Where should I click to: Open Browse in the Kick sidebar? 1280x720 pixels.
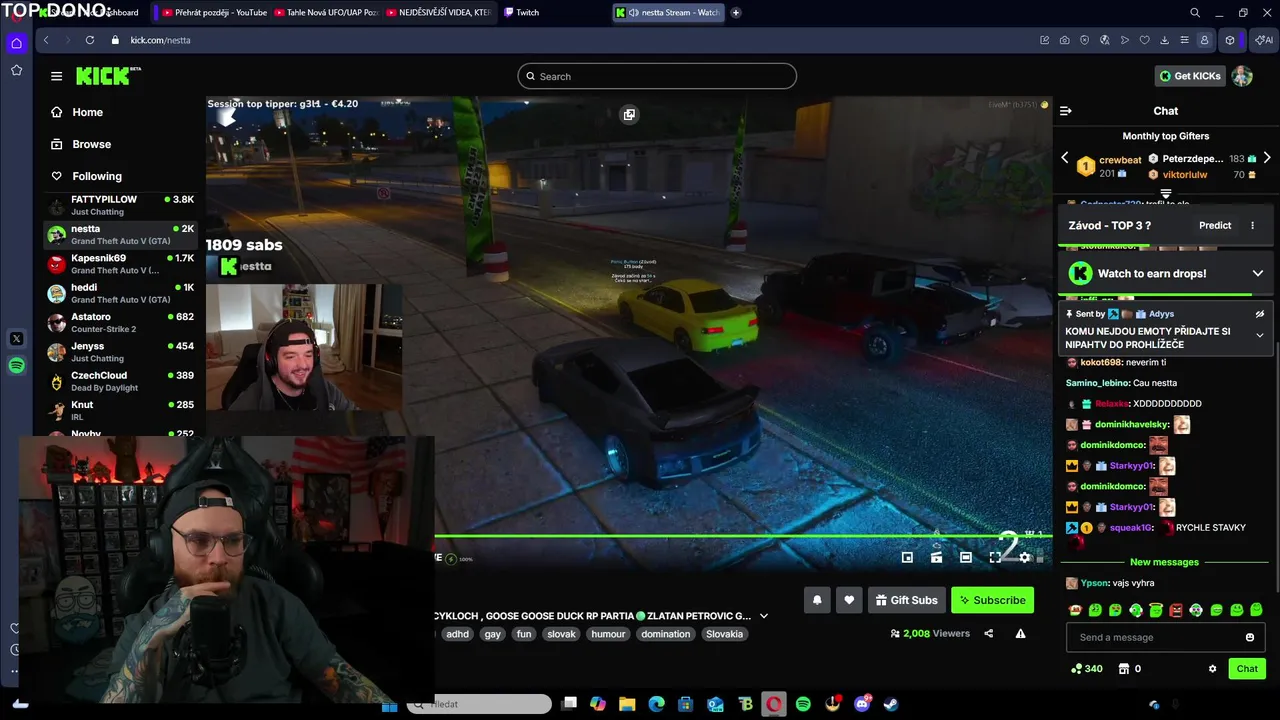(91, 144)
